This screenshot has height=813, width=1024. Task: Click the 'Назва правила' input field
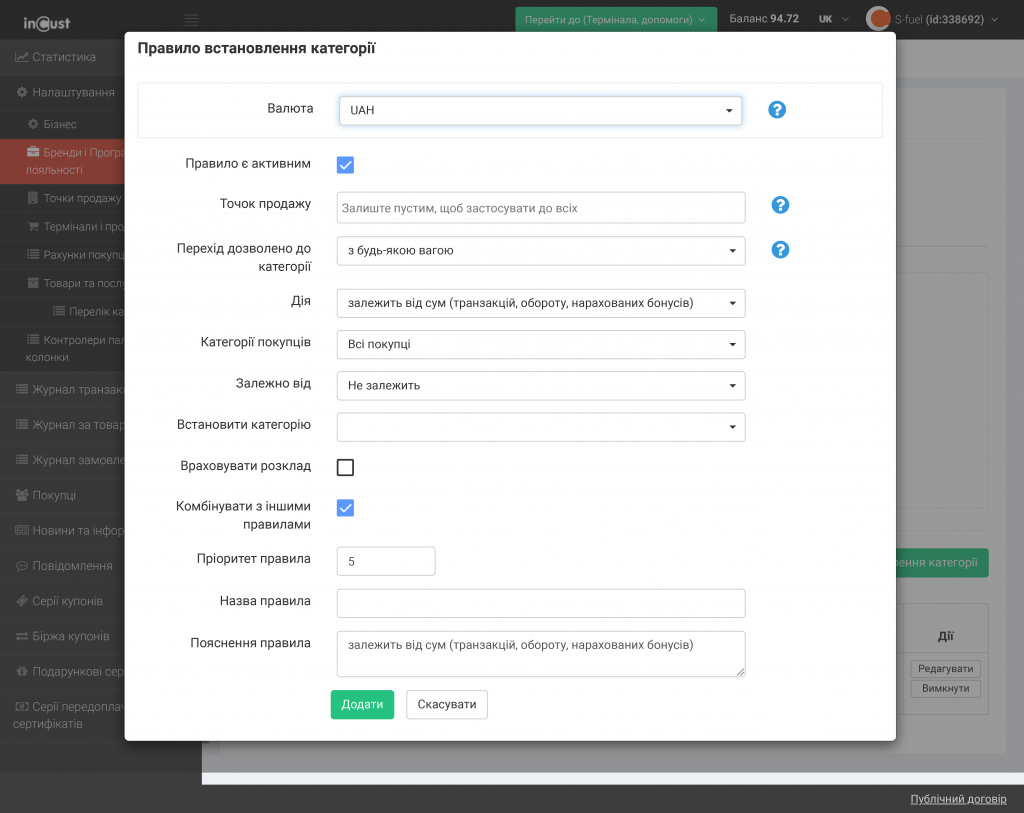tap(540, 603)
